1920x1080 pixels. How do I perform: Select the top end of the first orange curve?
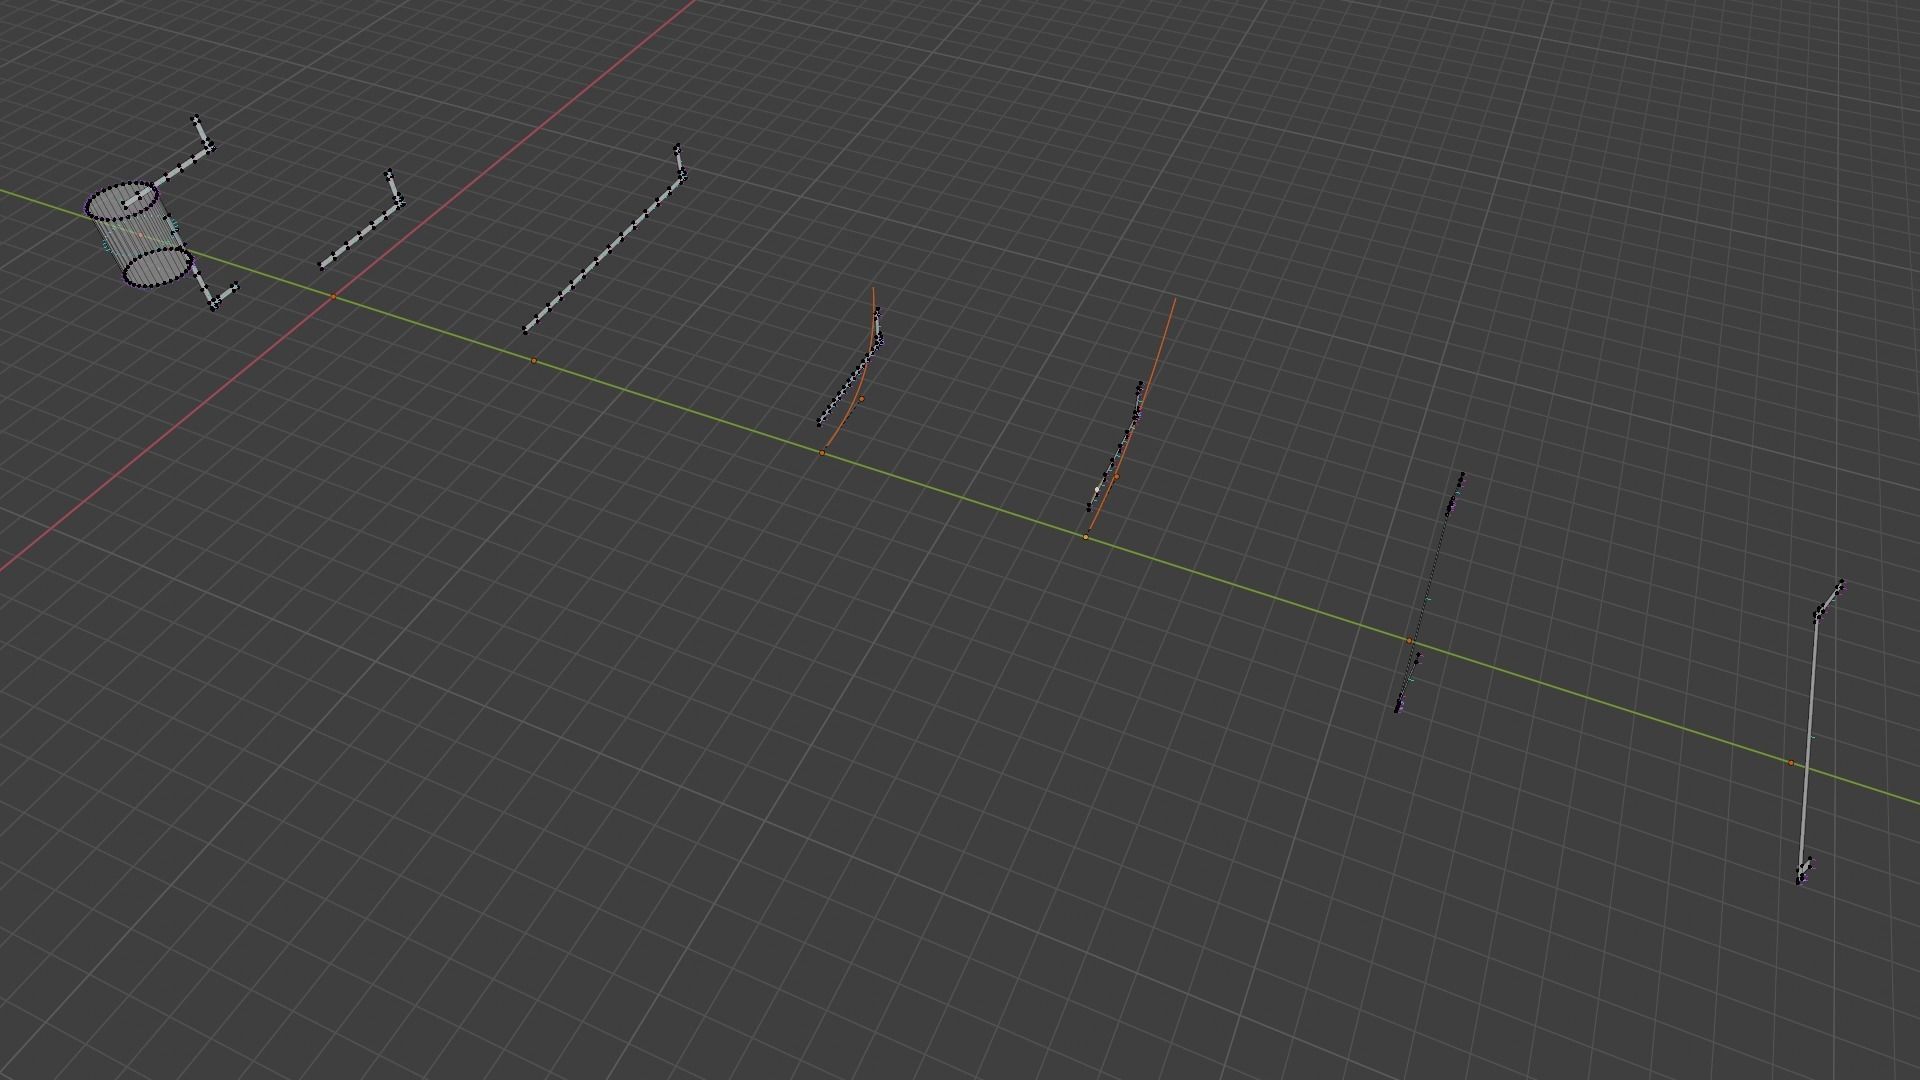tap(873, 289)
